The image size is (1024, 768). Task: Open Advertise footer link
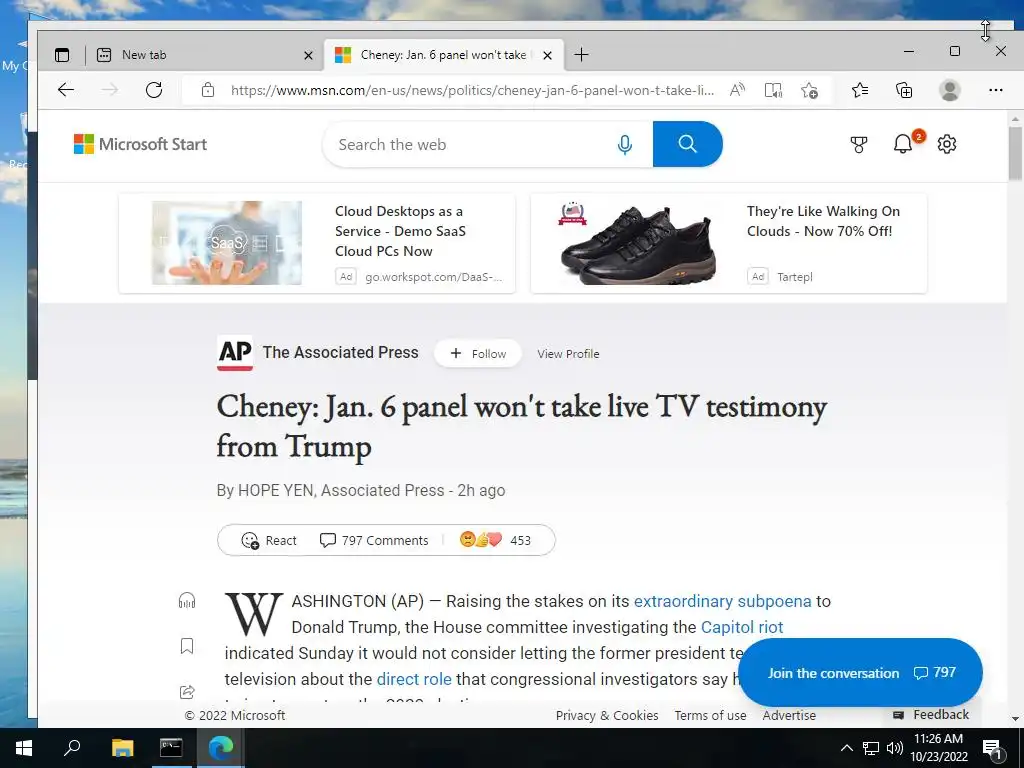pos(789,715)
